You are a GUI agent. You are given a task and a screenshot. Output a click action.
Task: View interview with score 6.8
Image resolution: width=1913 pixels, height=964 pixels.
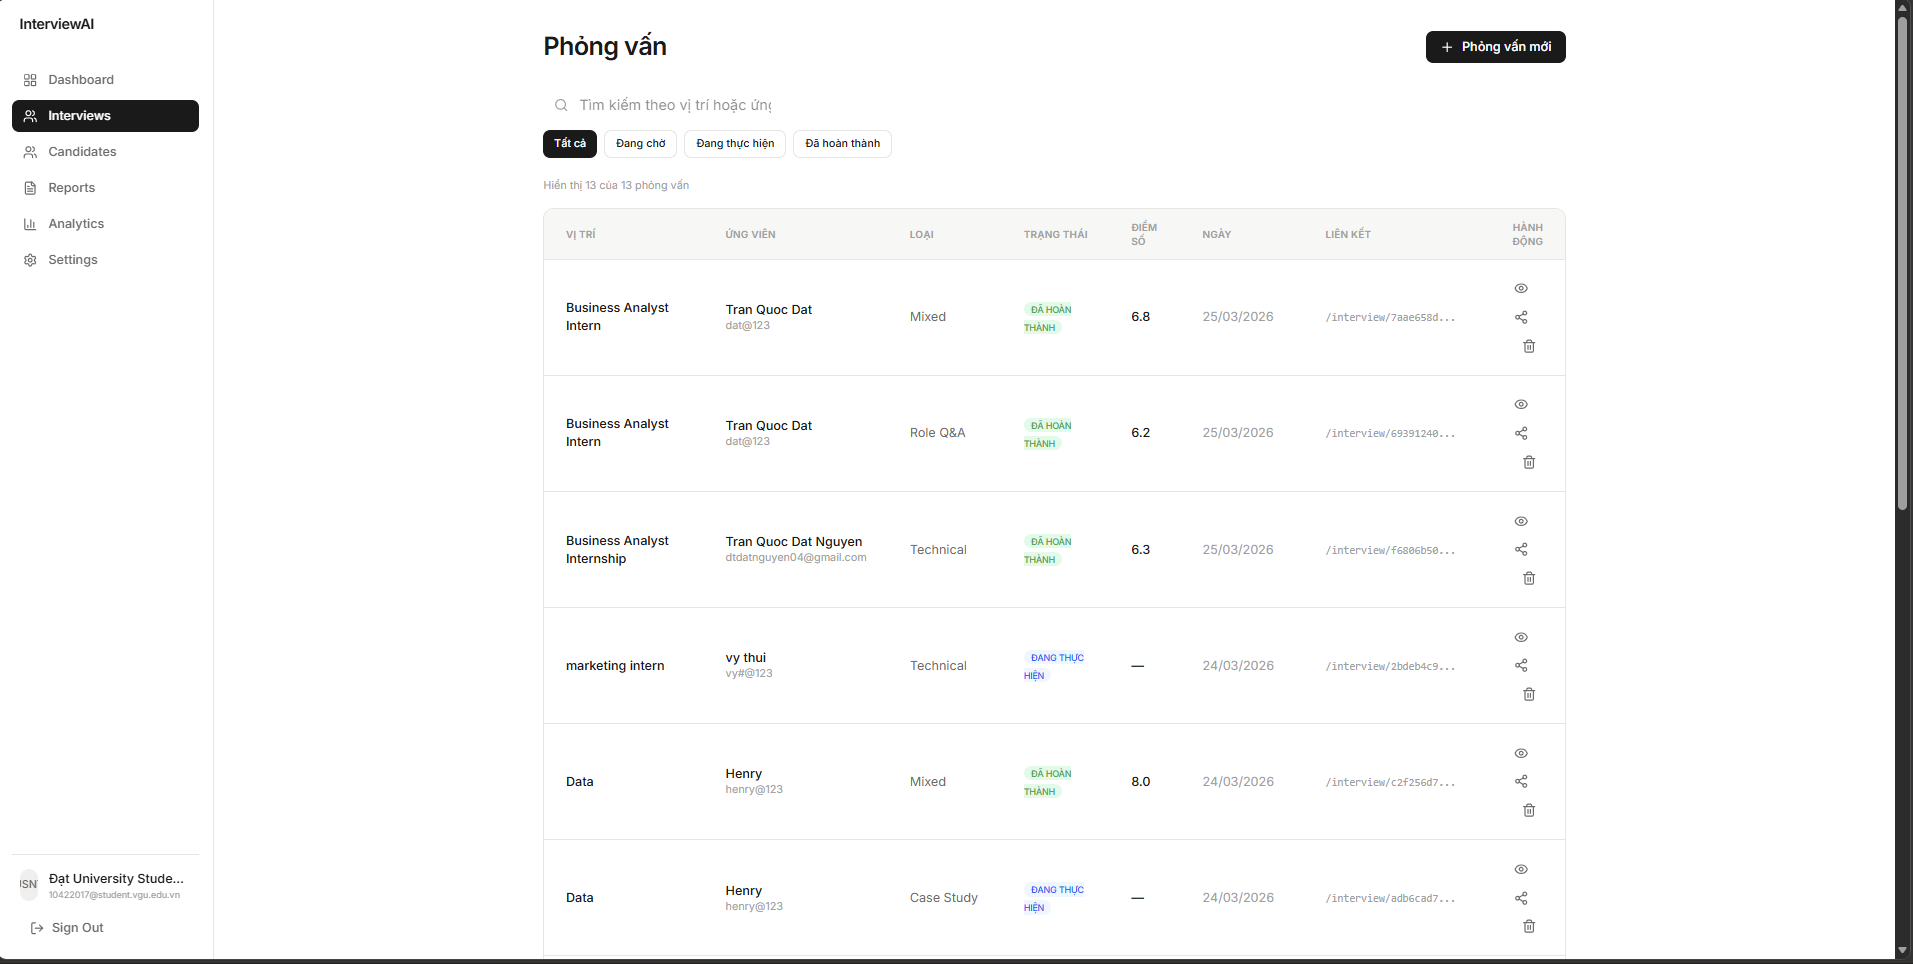[1521, 288]
